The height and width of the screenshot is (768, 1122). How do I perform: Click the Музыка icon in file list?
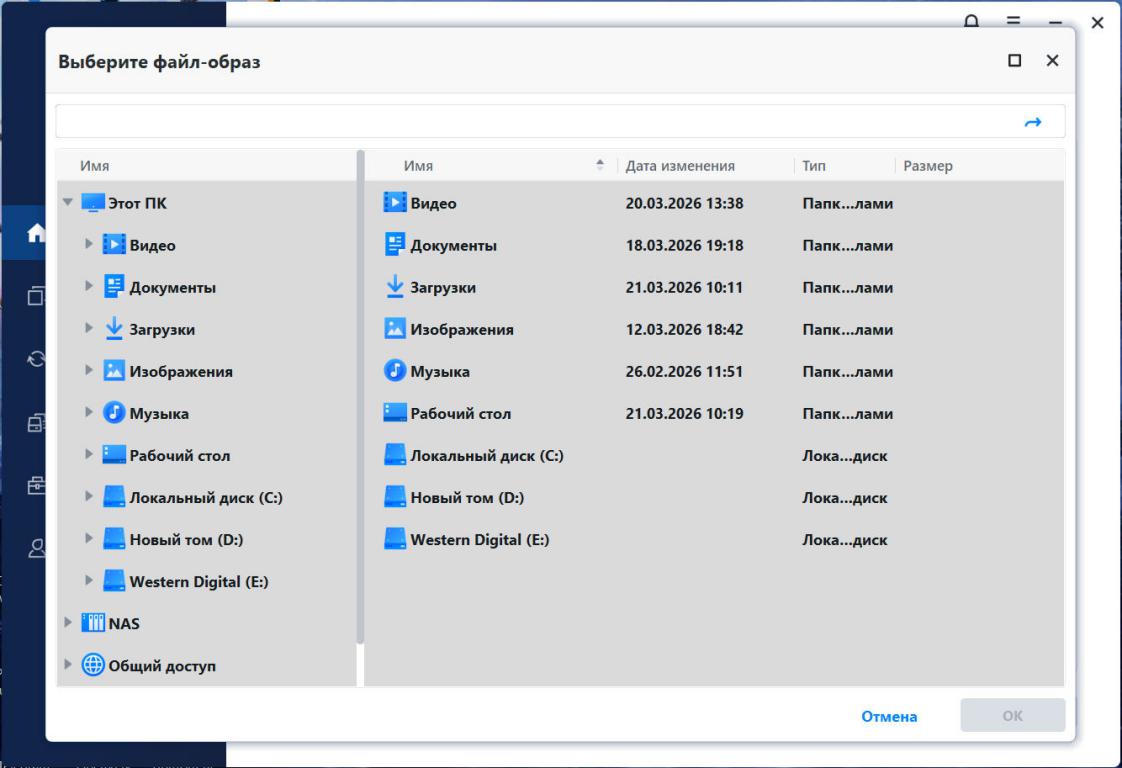[x=396, y=371]
